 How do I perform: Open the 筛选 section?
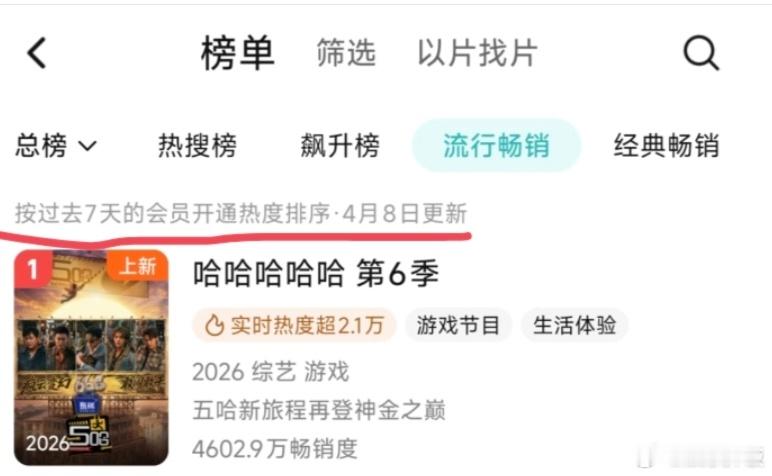(346, 53)
